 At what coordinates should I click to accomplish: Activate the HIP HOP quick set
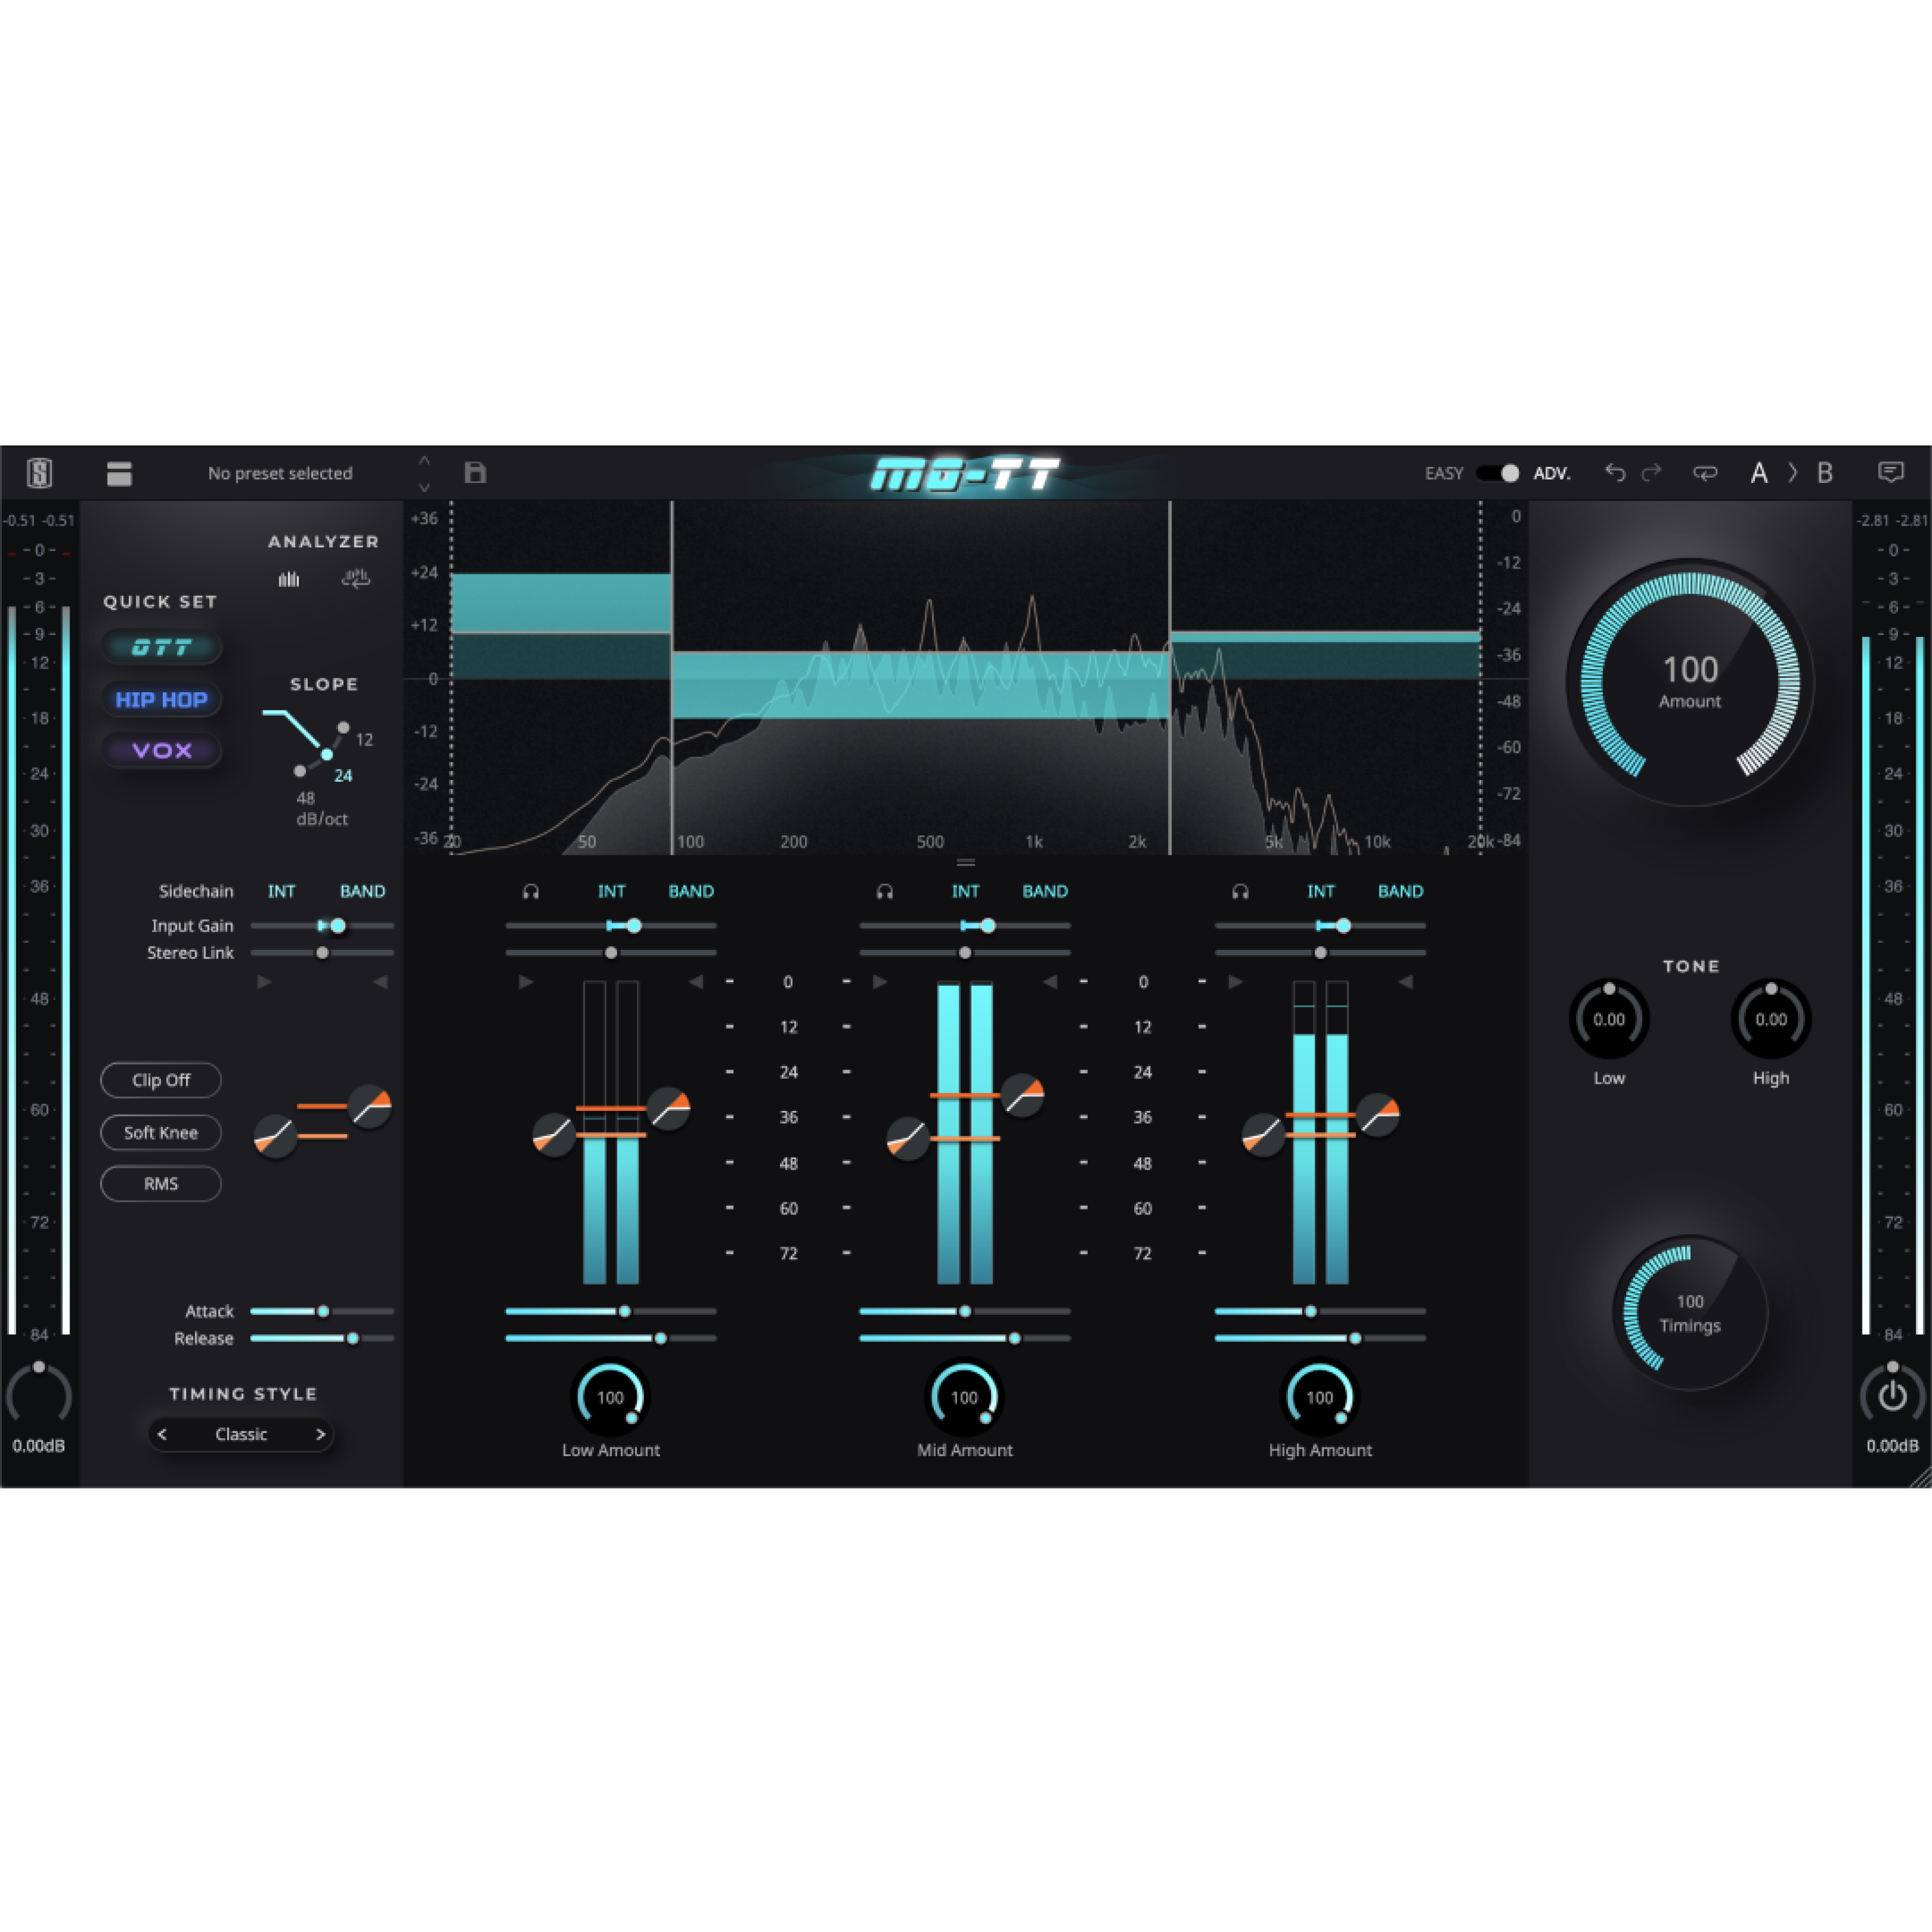tap(161, 699)
